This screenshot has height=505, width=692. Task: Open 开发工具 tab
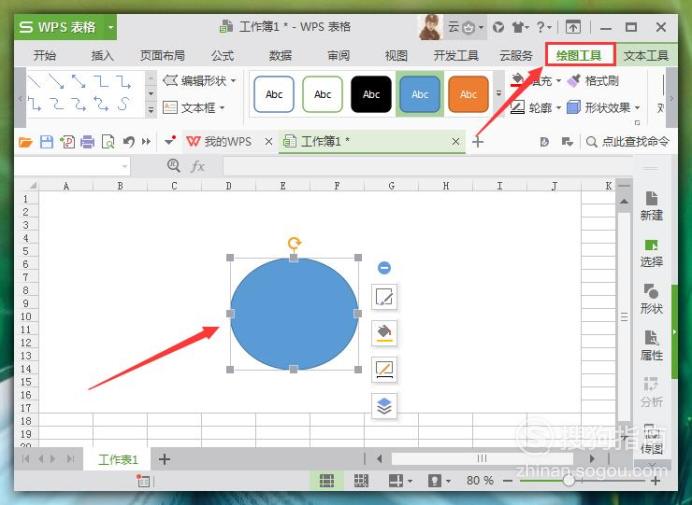point(456,56)
